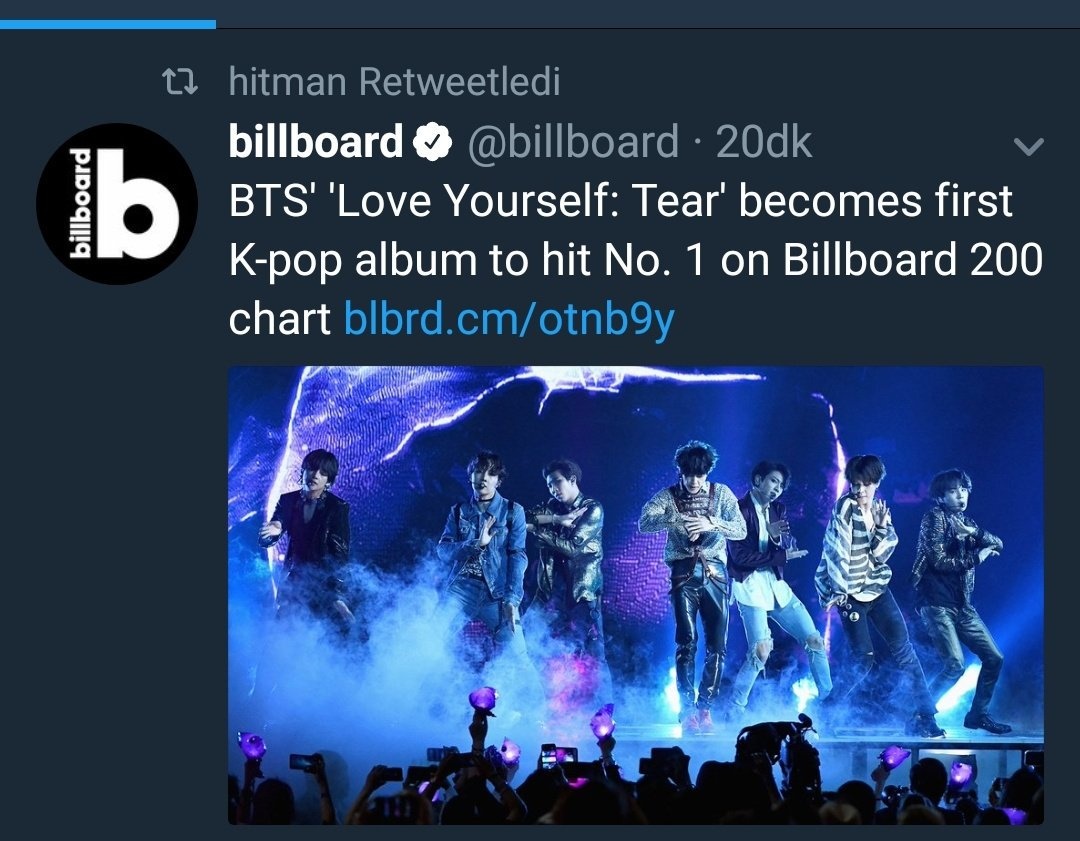Click the lightning graphic atop the photo

[x=560, y=385]
